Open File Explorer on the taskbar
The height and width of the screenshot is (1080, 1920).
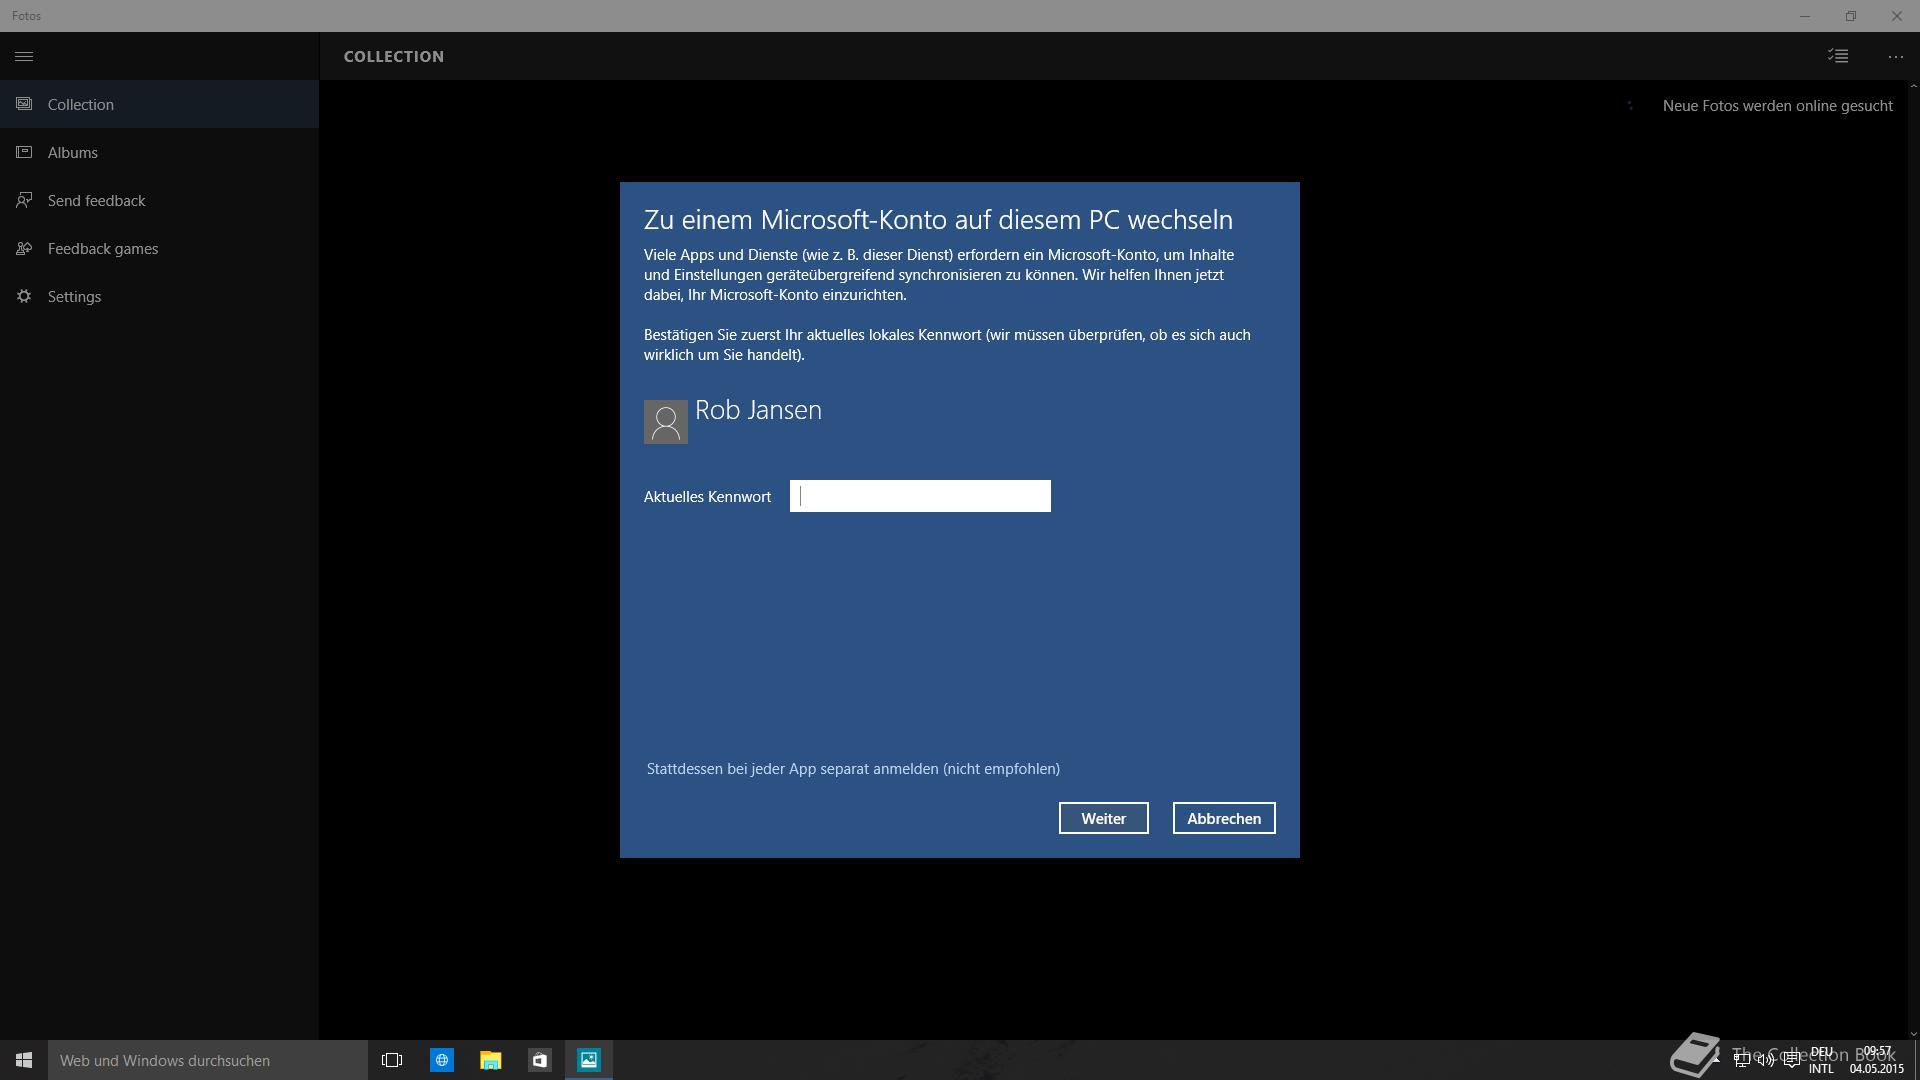click(490, 1060)
